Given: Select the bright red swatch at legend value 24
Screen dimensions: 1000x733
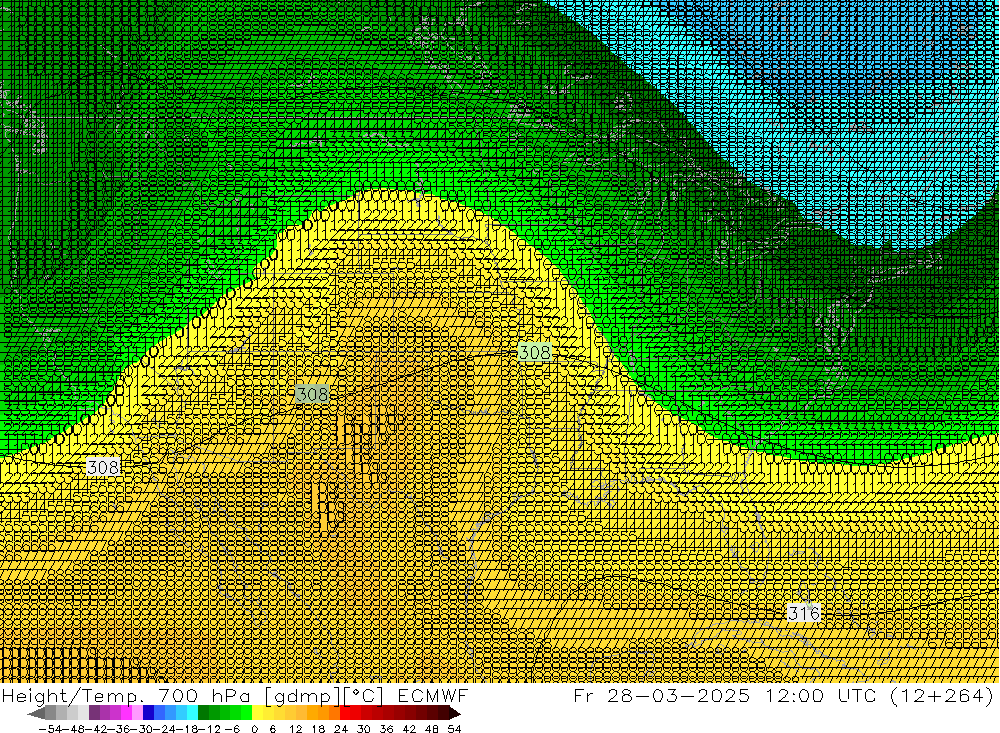Looking at the screenshot, I should 346,713.
